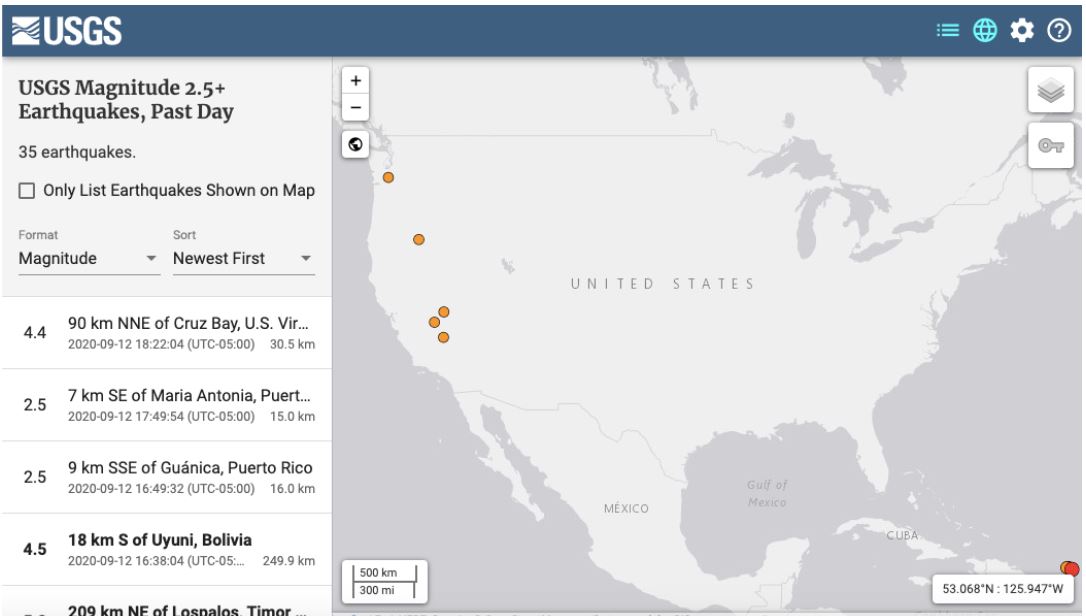
Task: Zoom out on the map
Action: [x=355, y=107]
